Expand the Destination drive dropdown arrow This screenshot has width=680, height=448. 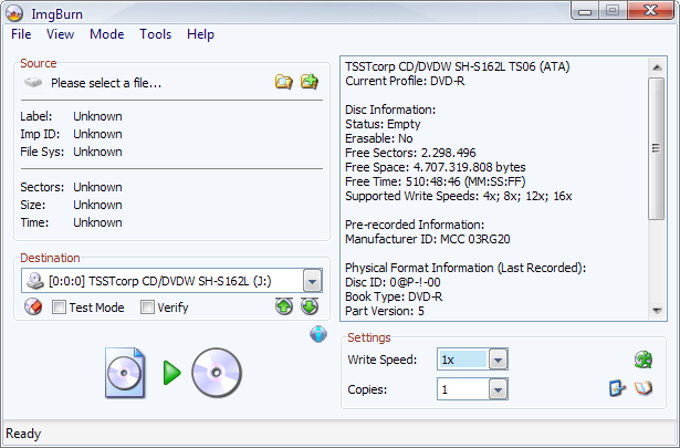click(312, 281)
